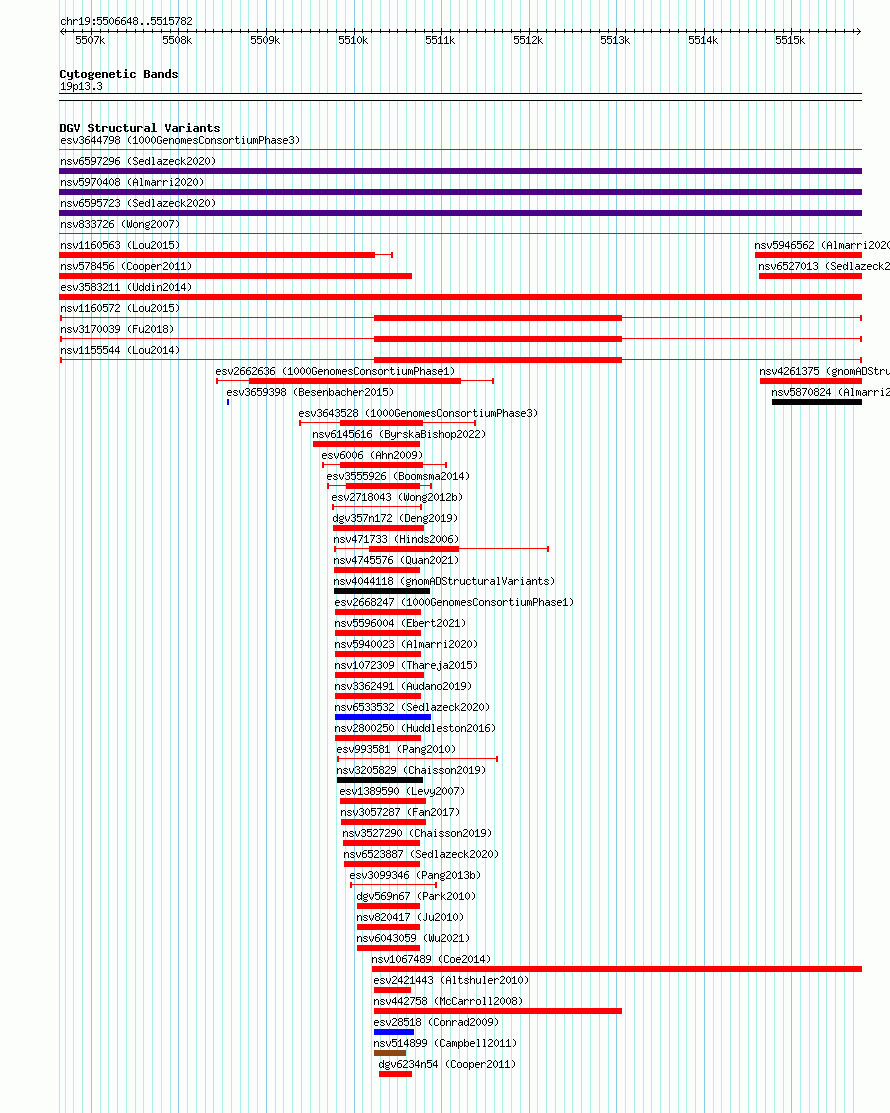Click the nsv1067489 (Coe2014) label
Screen dimensions: 890x1113
(x=431, y=960)
